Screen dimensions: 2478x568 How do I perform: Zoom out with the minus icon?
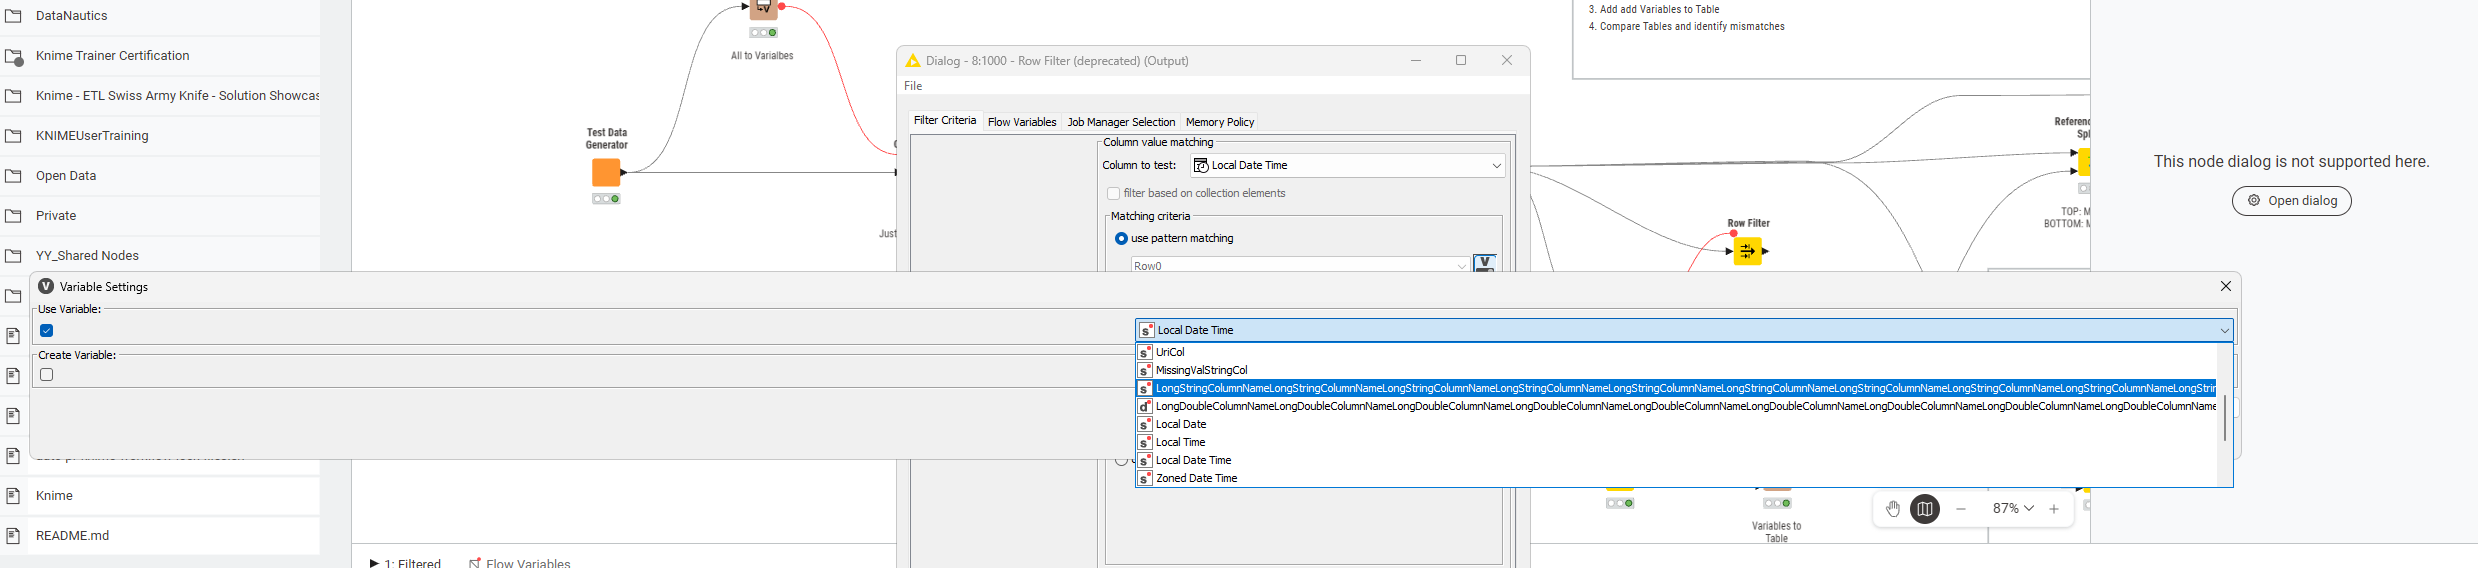pos(1961,509)
